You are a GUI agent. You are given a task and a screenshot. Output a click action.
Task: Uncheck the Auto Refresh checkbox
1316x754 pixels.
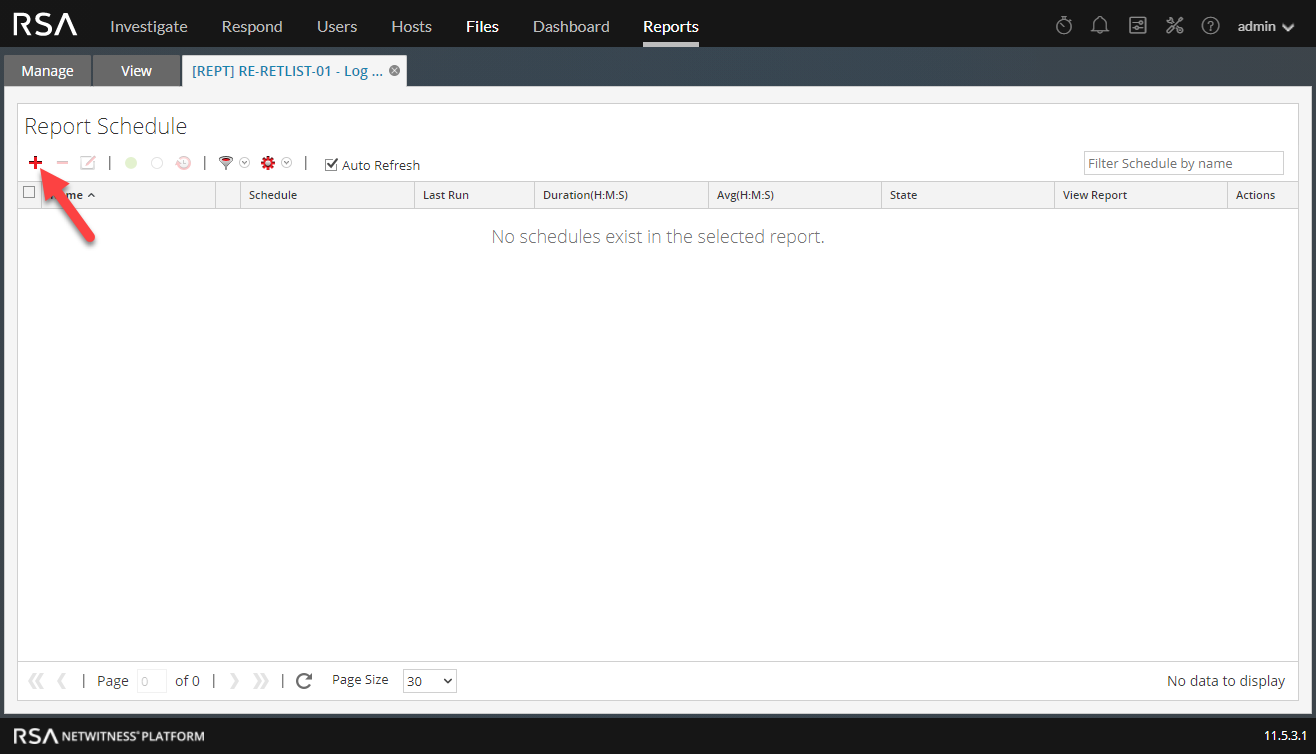click(x=332, y=165)
